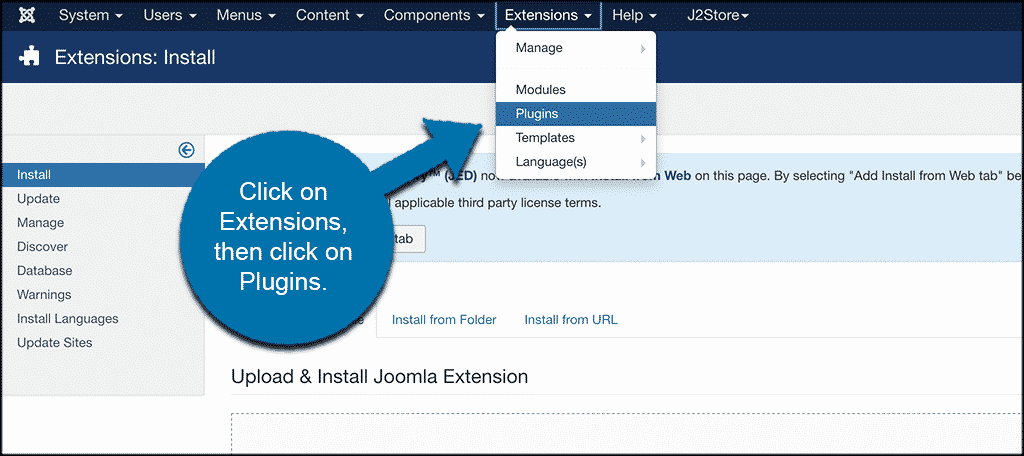Expand the Language(s) submenu item

[576, 162]
